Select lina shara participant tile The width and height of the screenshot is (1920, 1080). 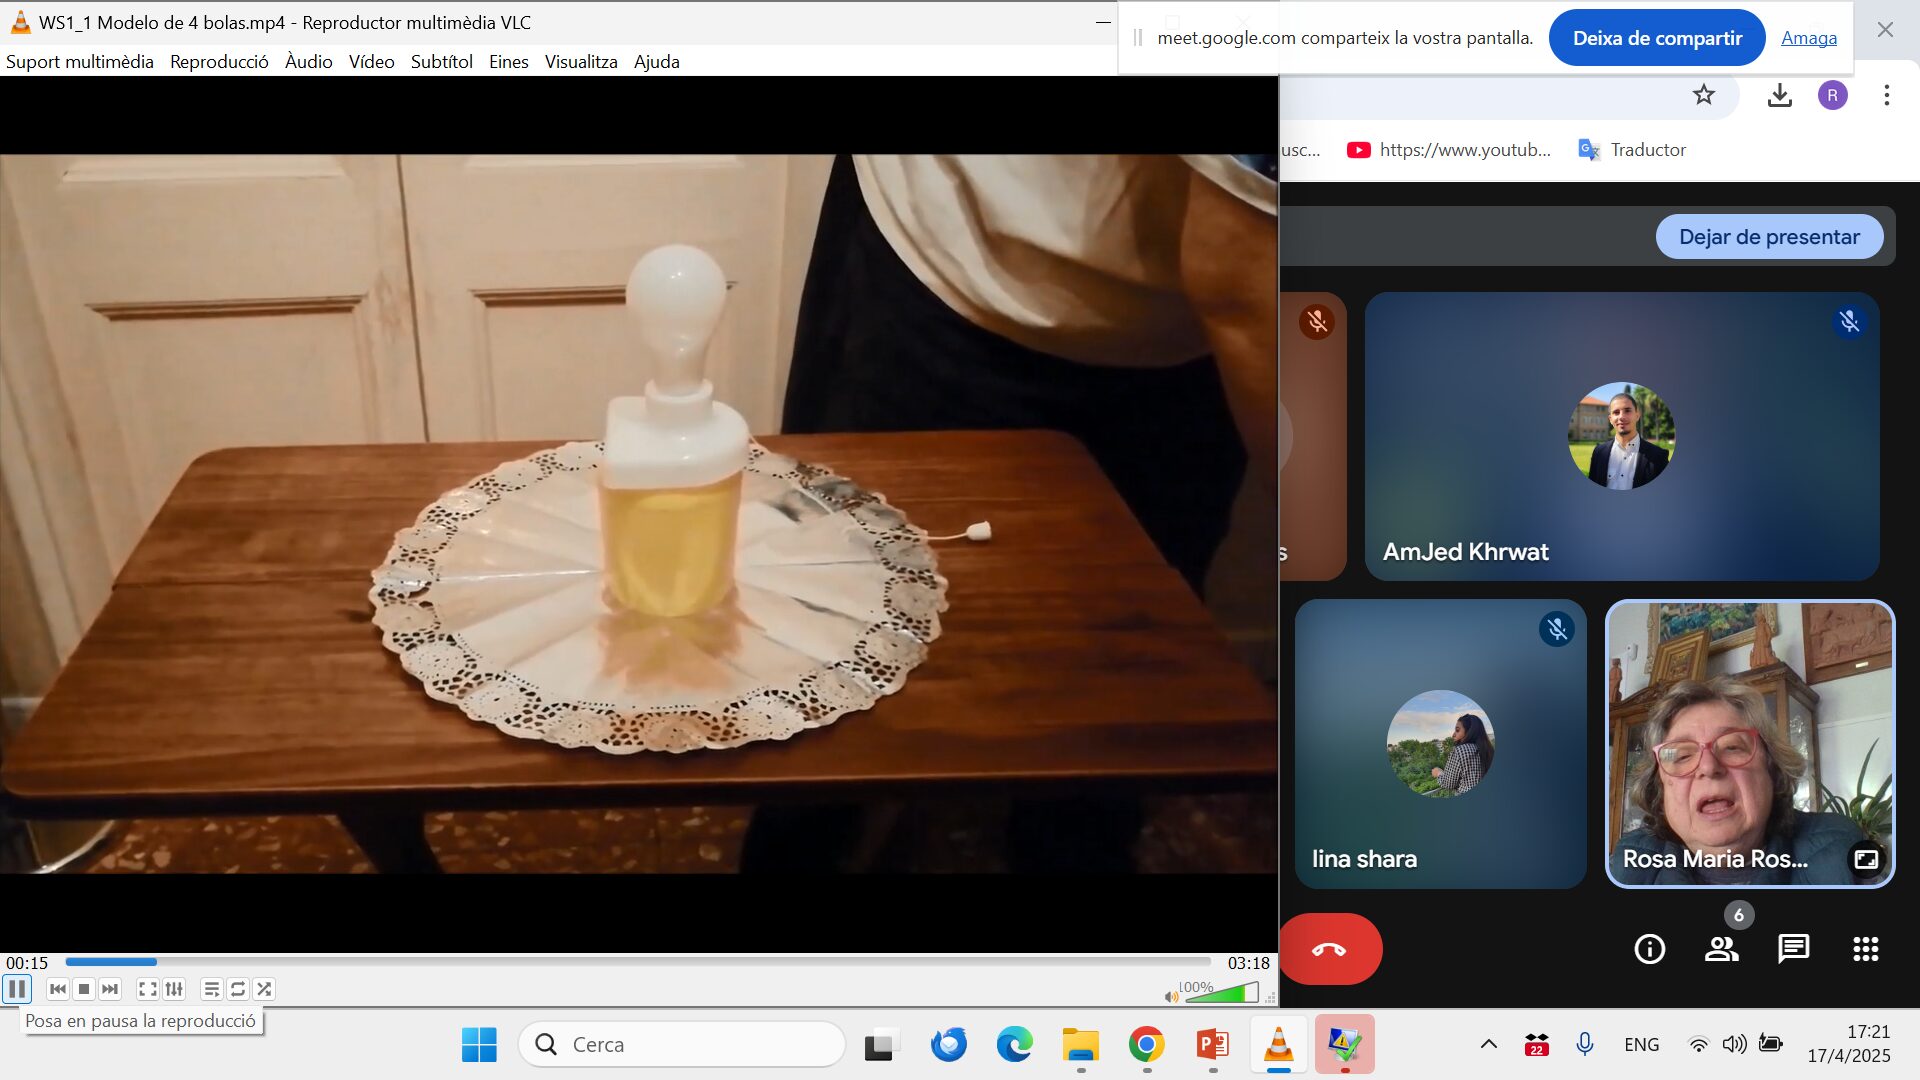pos(1440,743)
